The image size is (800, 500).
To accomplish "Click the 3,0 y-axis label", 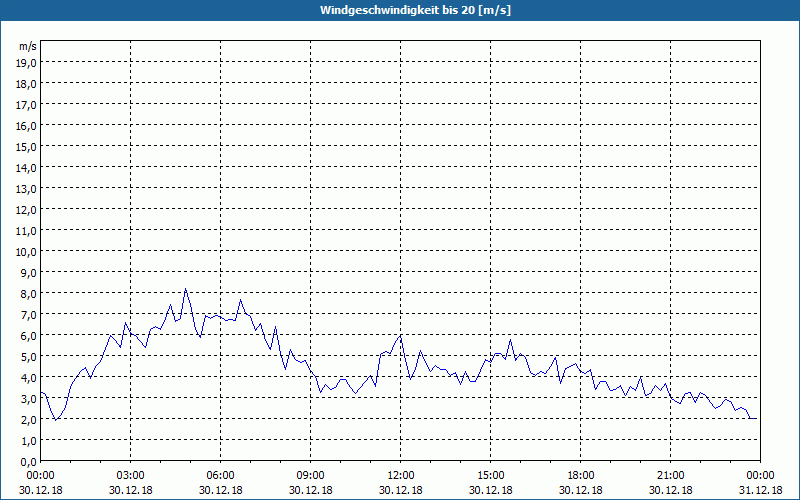I will pos(29,399).
